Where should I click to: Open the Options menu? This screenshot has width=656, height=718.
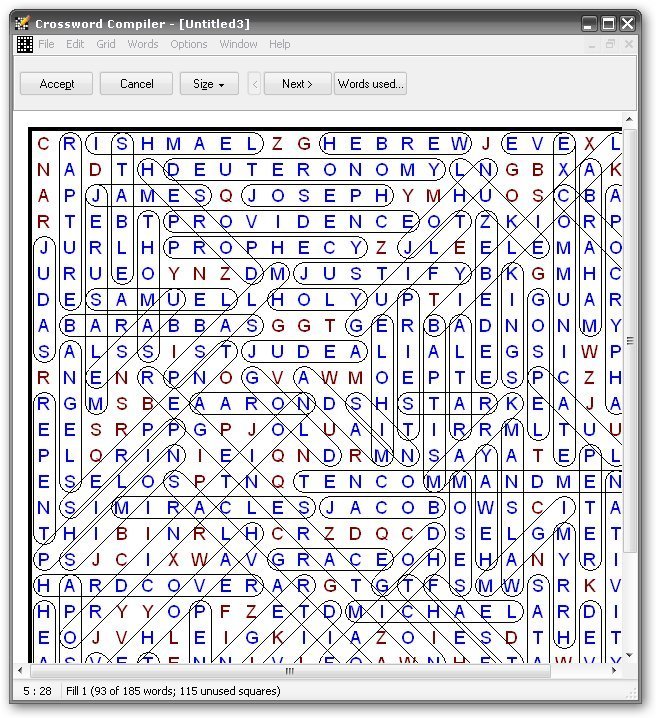[189, 44]
